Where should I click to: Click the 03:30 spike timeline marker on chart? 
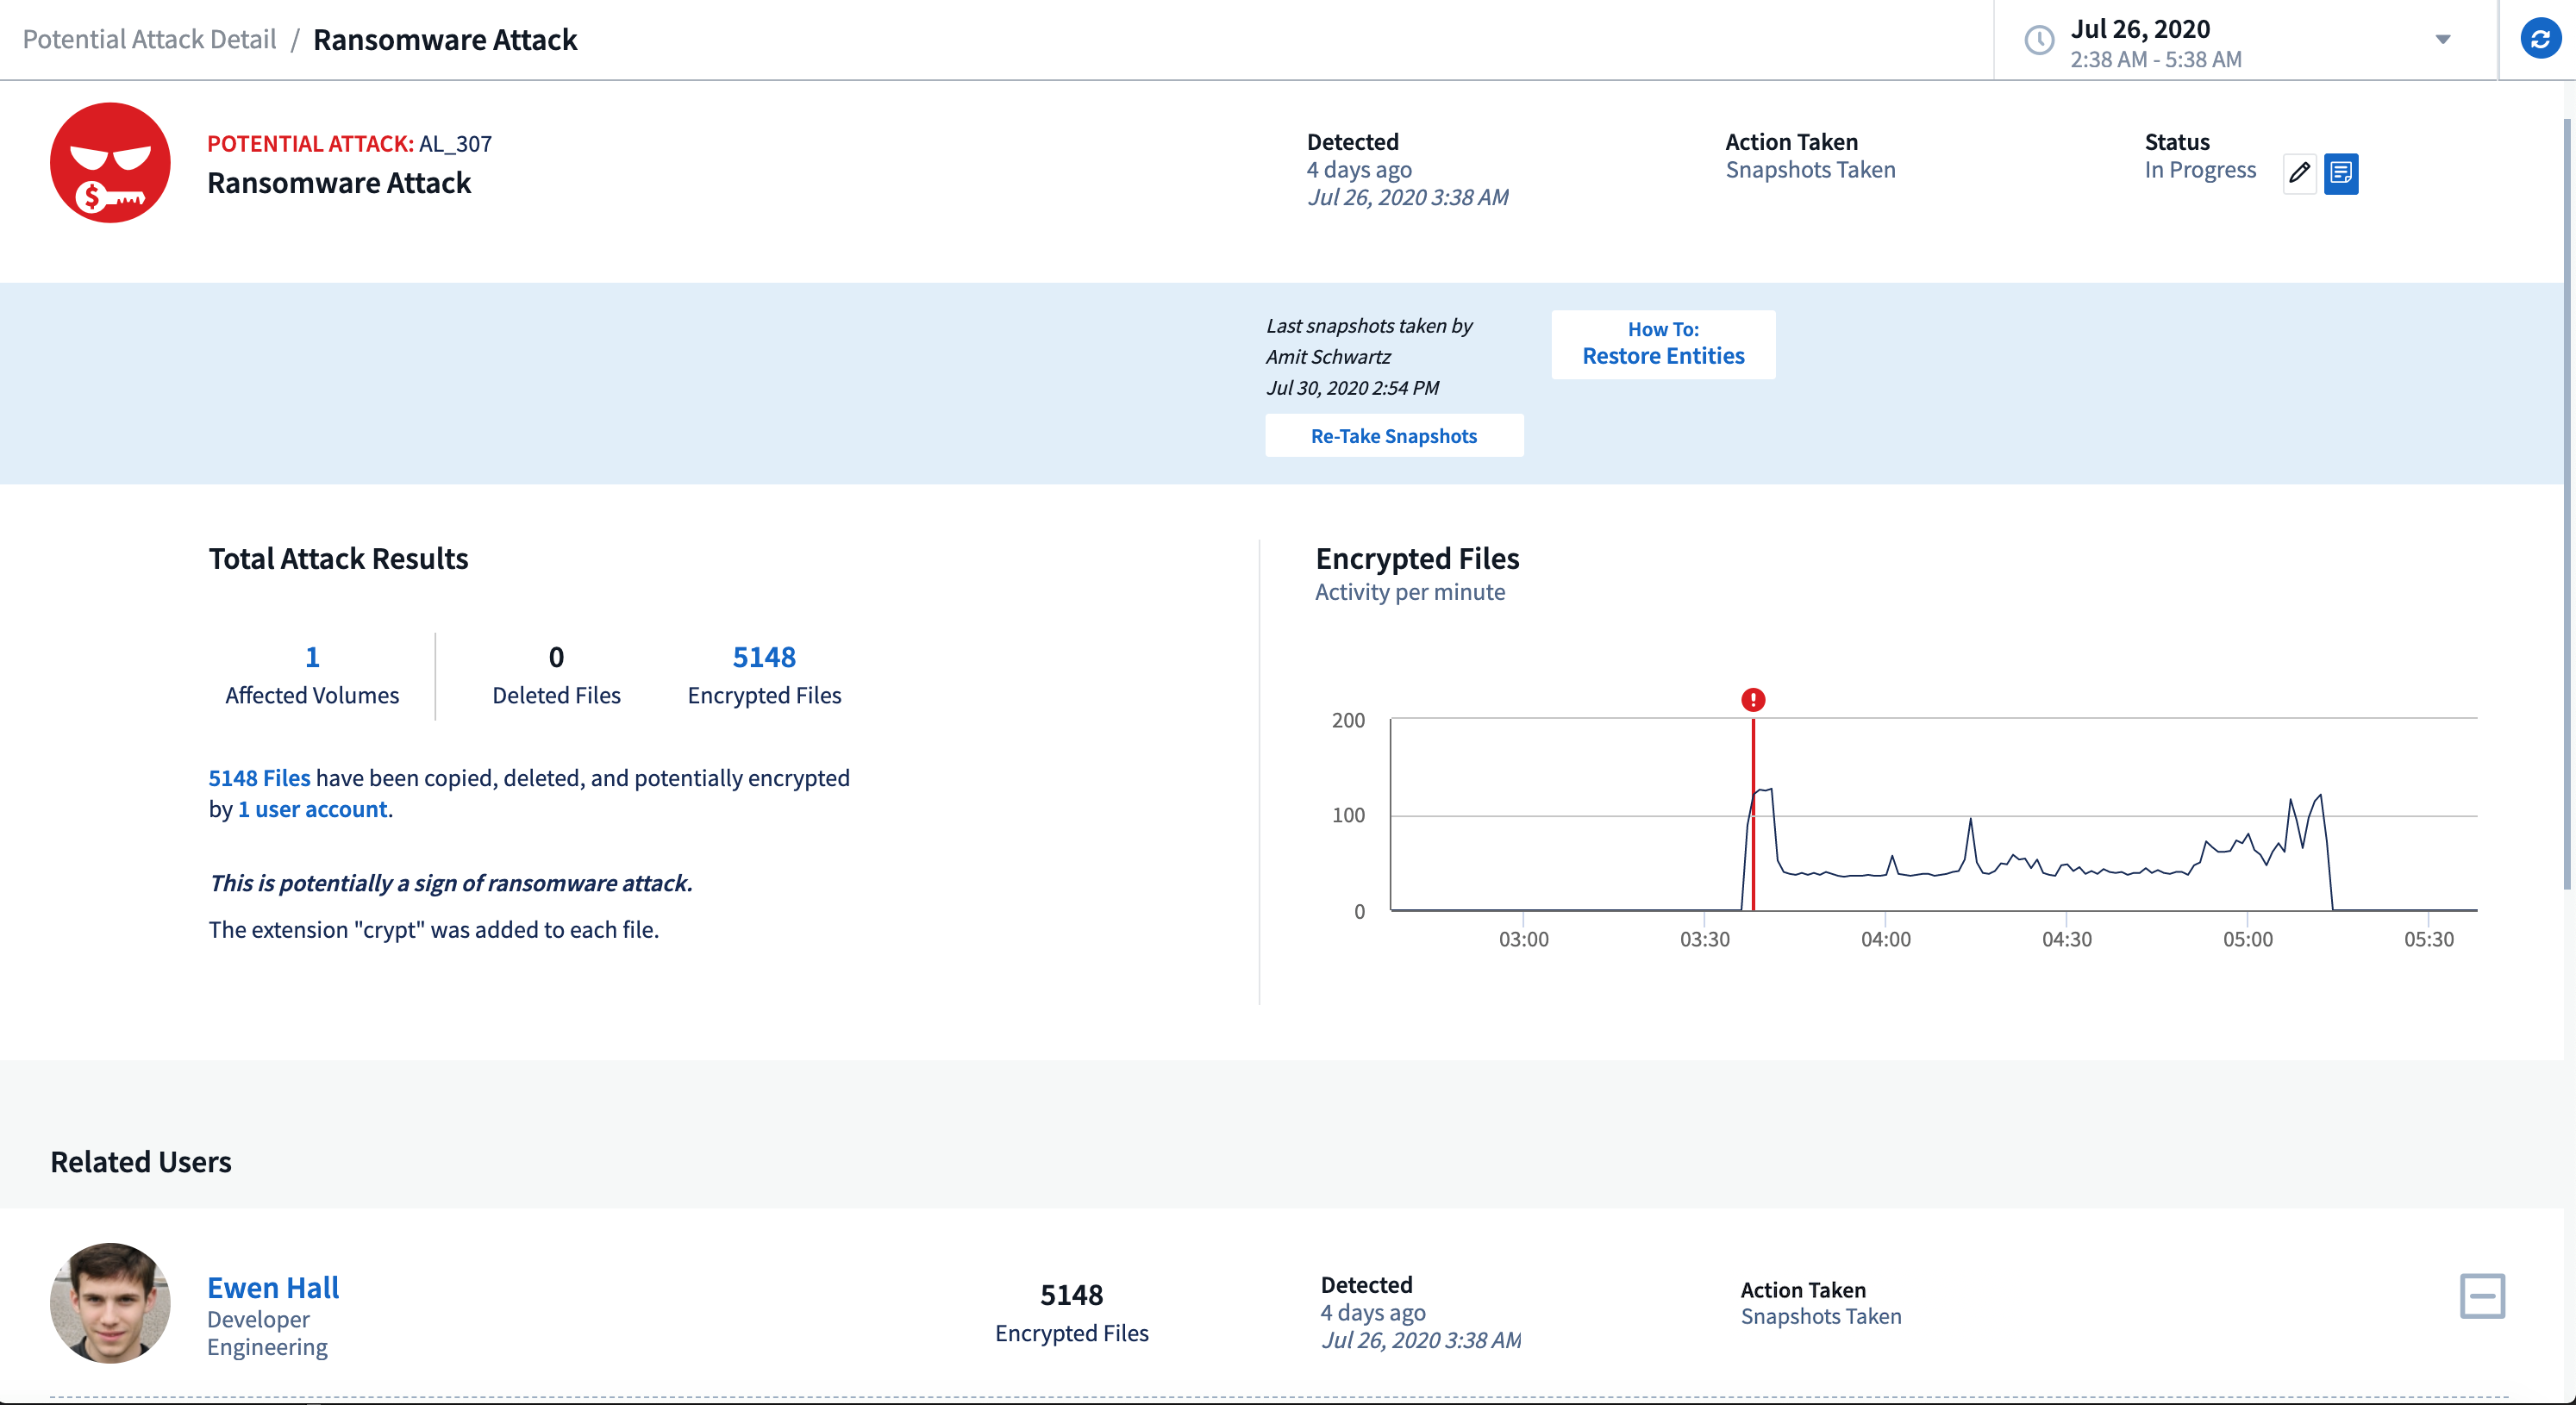tap(1754, 701)
